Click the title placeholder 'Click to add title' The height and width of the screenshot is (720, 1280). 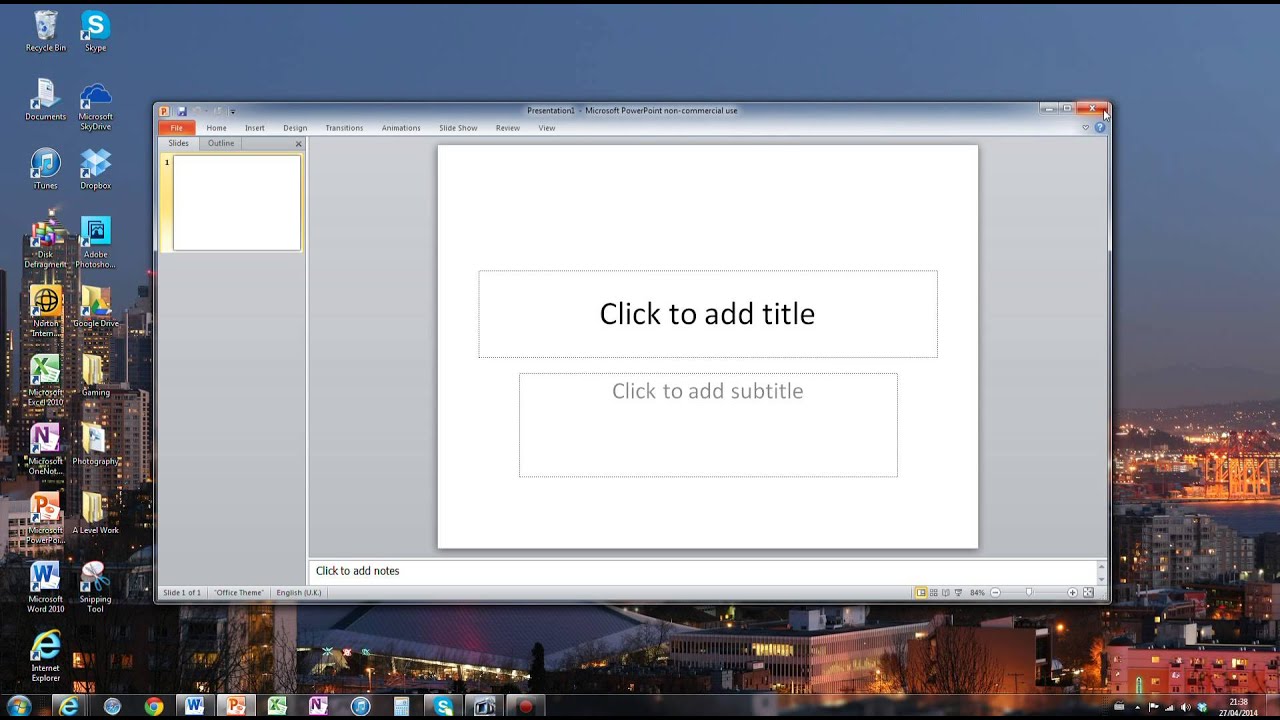point(708,314)
